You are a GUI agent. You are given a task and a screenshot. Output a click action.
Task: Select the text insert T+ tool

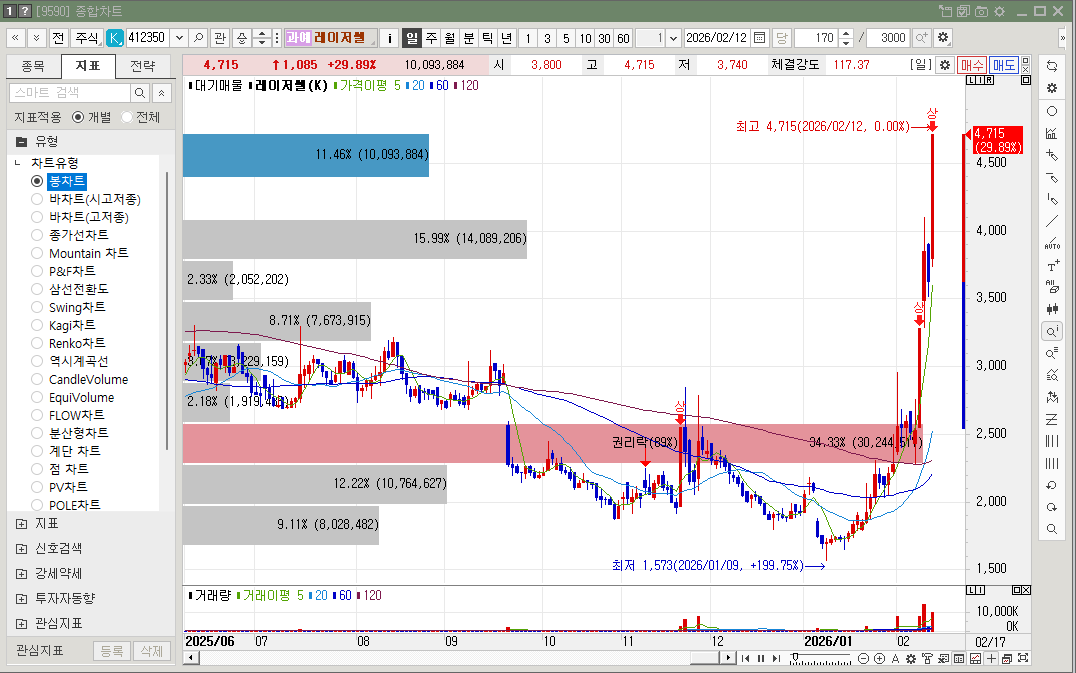coord(1051,265)
